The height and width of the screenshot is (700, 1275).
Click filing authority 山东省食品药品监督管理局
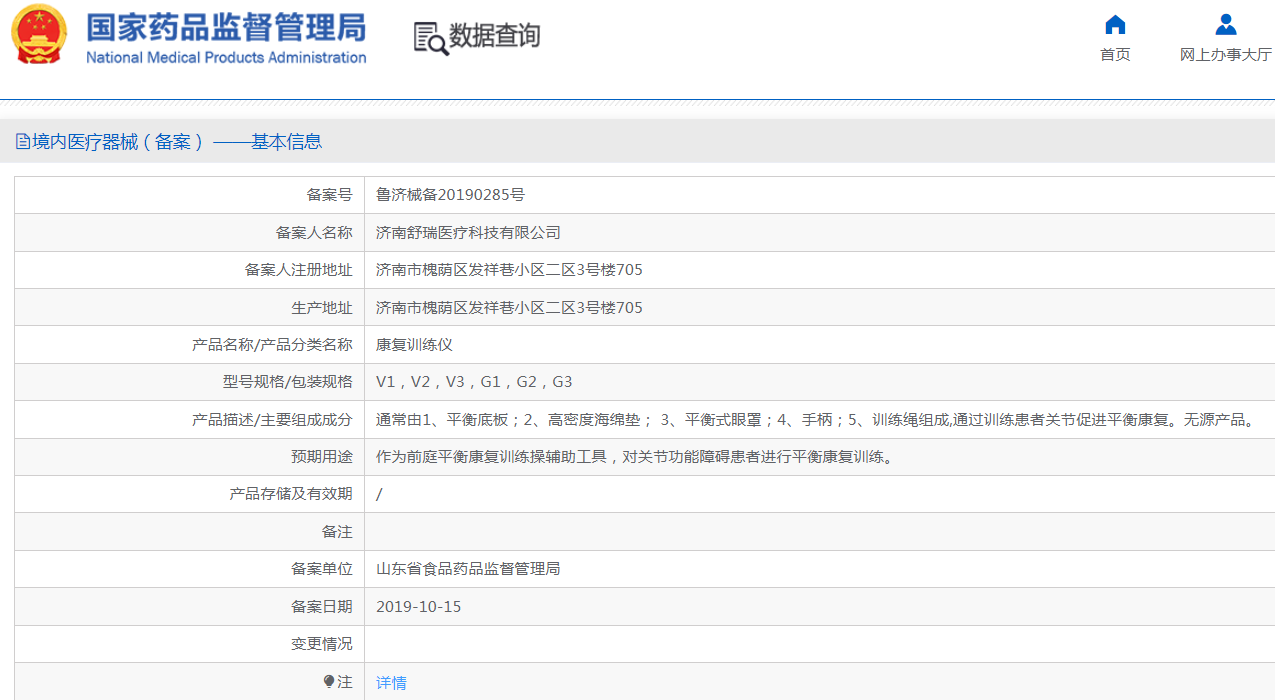click(468, 569)
